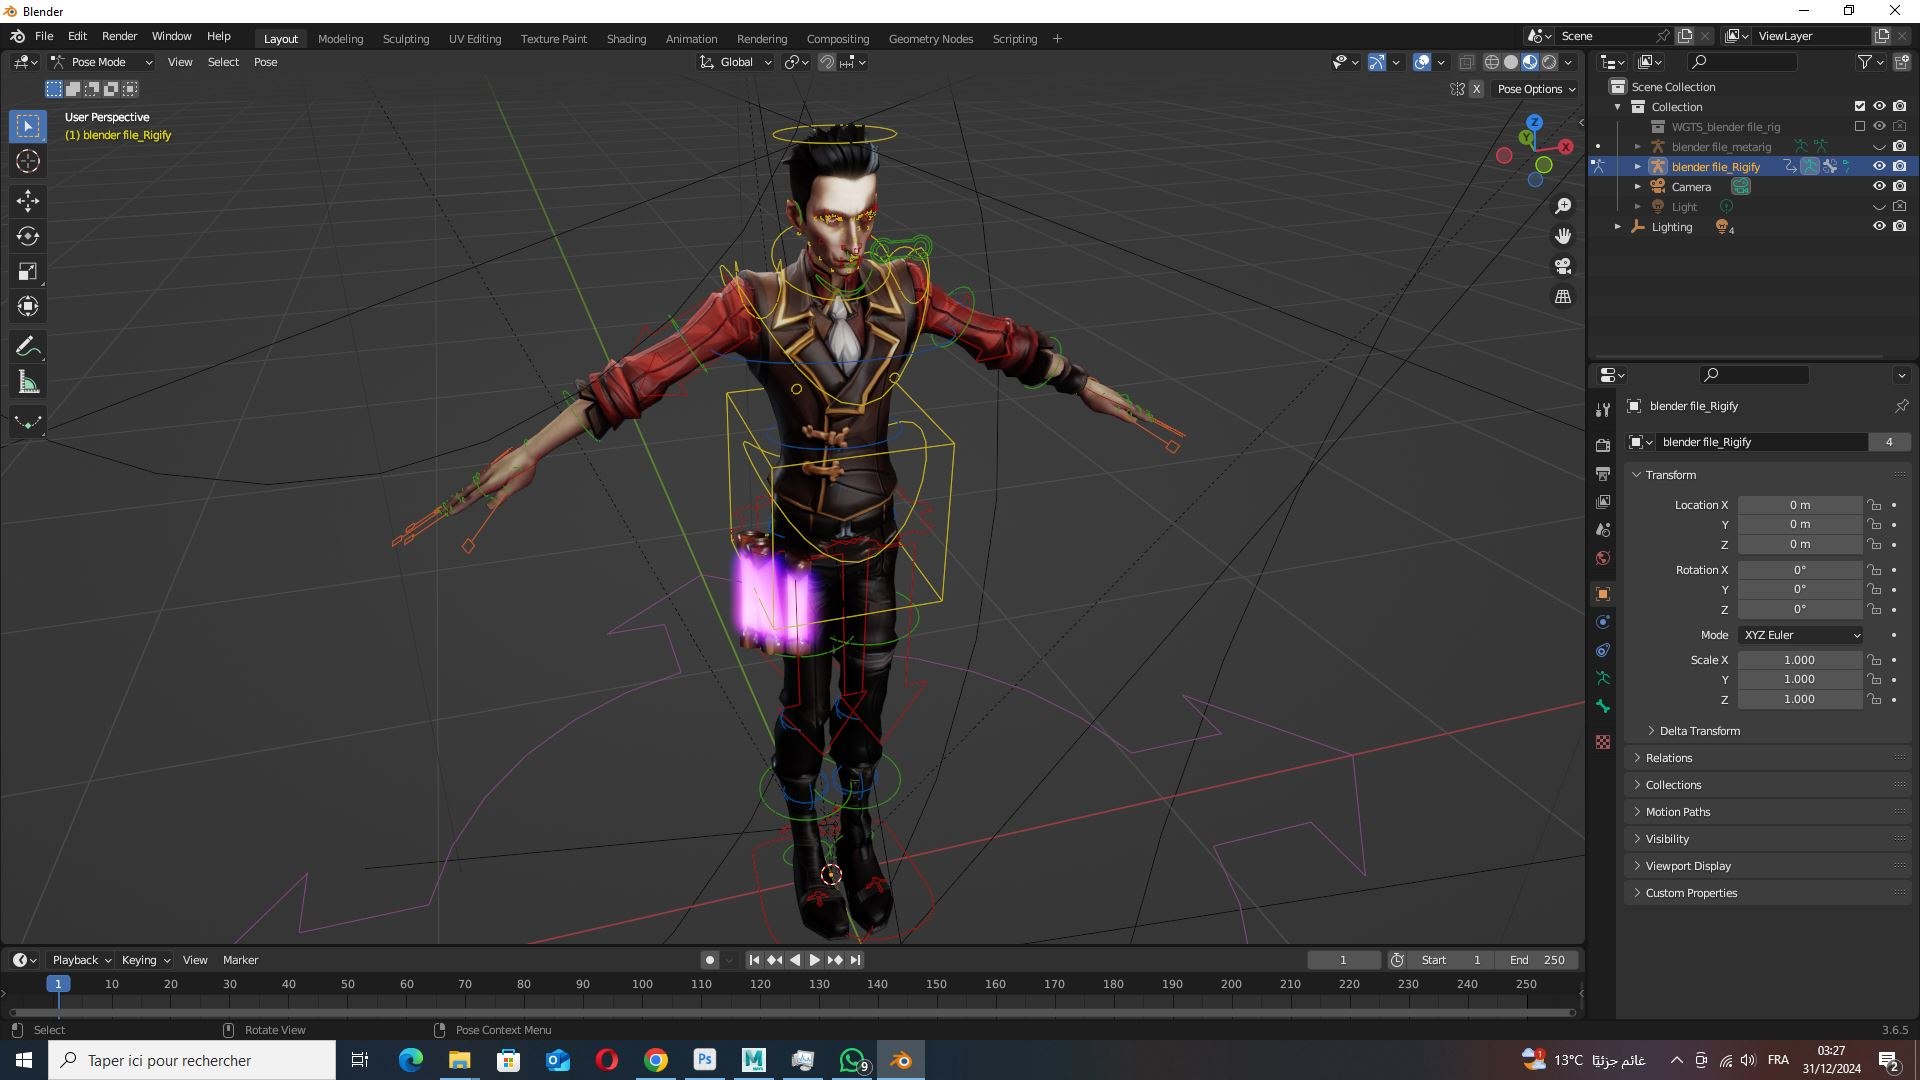Expand the Lighting collection in outliner
This screenshot has height=1080, width=1920.
1617,227
